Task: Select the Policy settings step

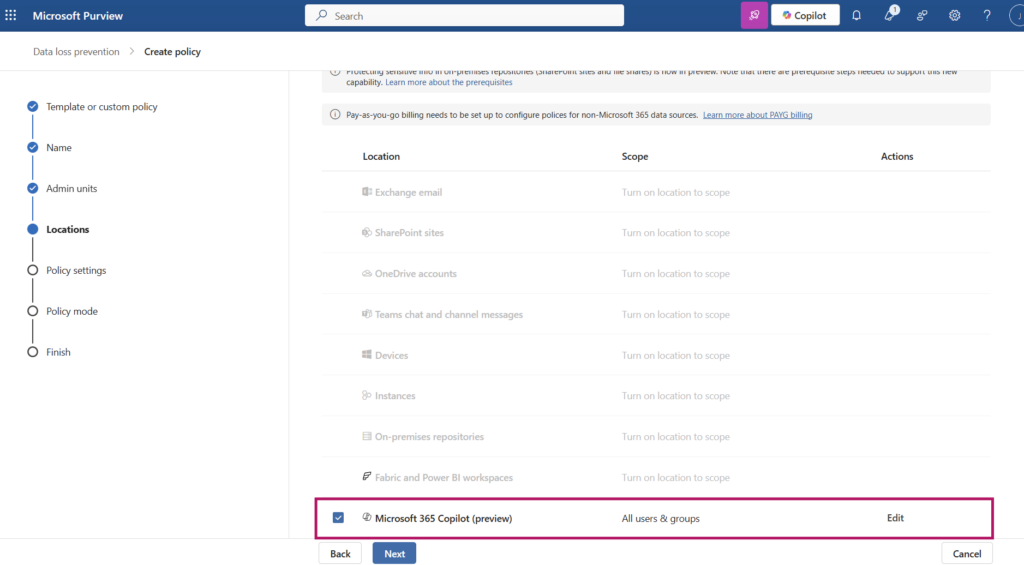Action: (x=76, y=270)
